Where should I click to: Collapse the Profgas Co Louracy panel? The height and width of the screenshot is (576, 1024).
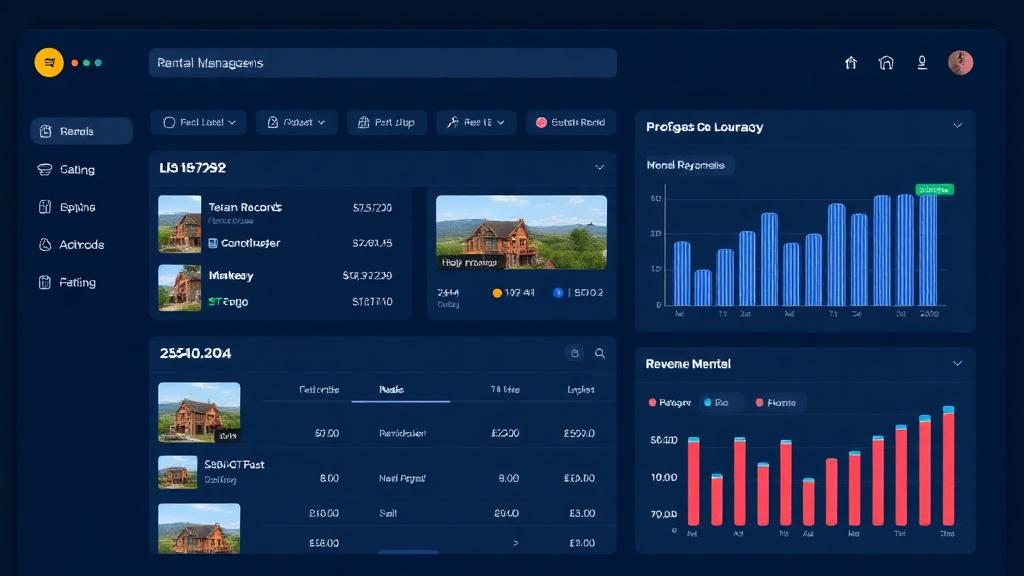[958, 127]
